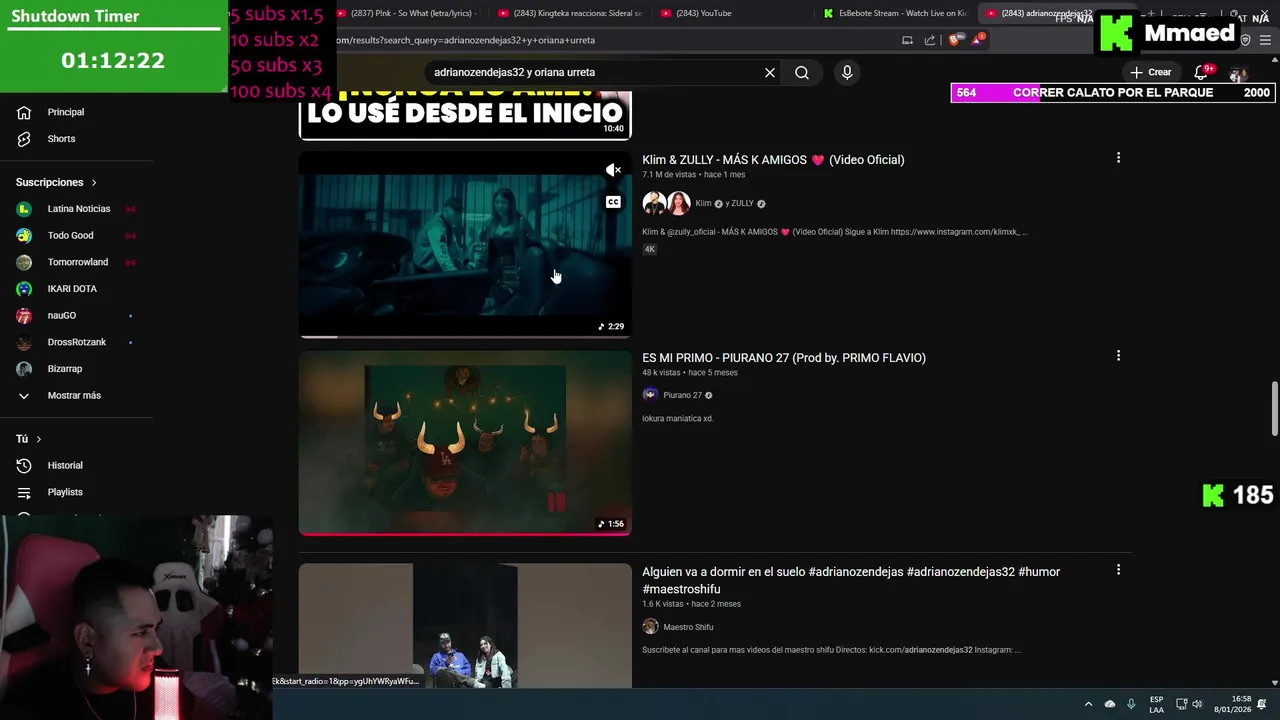Open Bizarrap channel avatar
This screenshot has width=1280, height=720.
click(x=24, y=369)
